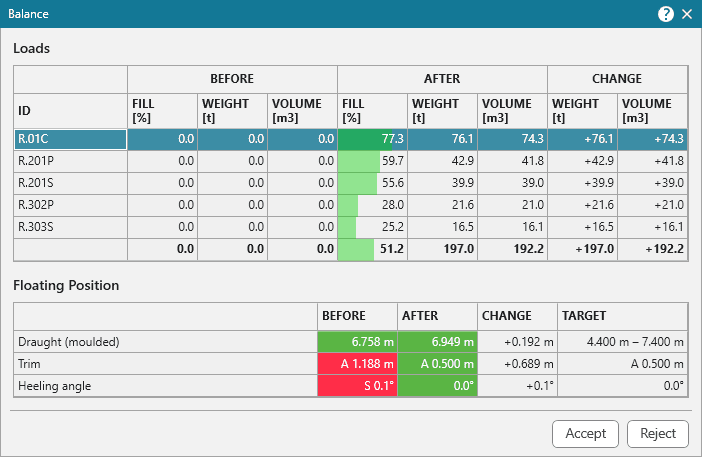702x457 pixels.
Task: Click the total after volume 192.2
Action: click(x=512, y=249)
